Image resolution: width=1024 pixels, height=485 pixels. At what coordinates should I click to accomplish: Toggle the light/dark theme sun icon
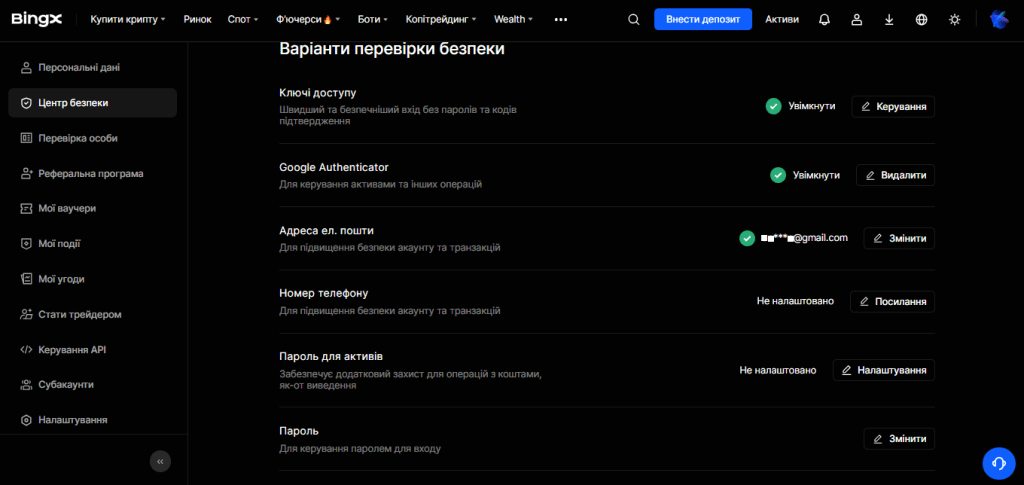pyautogui.click(x=955, y=20)
